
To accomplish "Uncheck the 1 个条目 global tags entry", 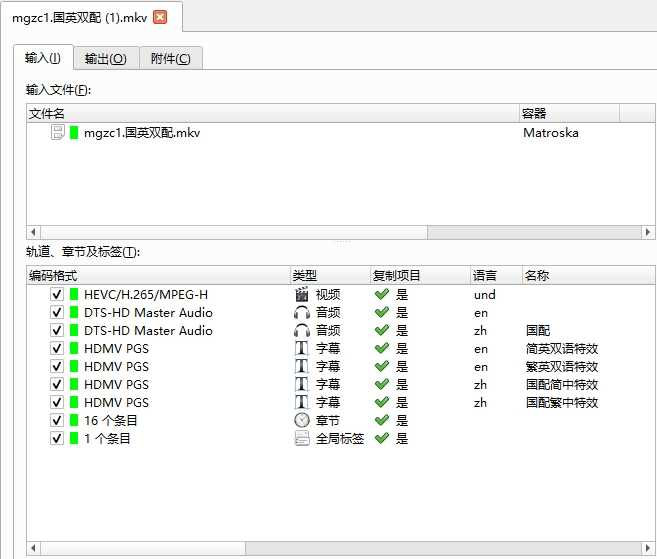I will (x=57, y=438).
